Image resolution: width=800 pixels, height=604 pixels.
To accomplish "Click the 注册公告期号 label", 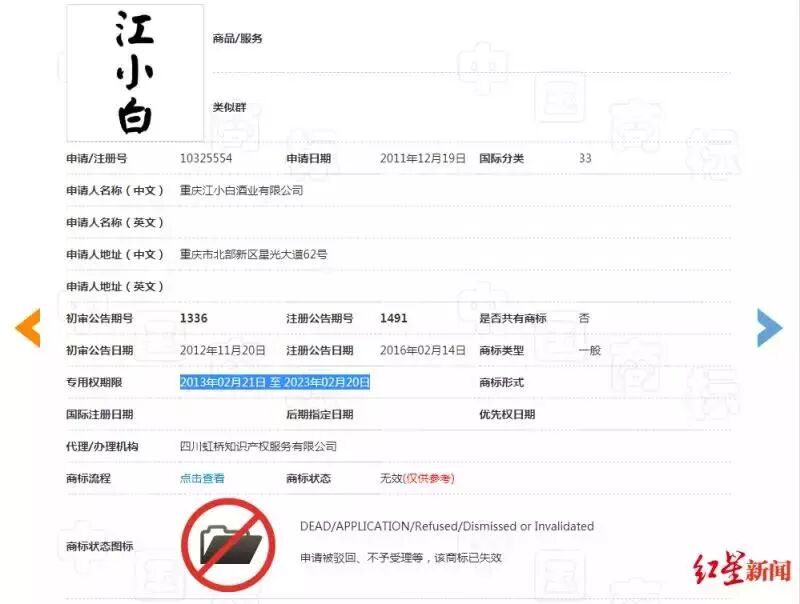I will click(x=320, y=318).
